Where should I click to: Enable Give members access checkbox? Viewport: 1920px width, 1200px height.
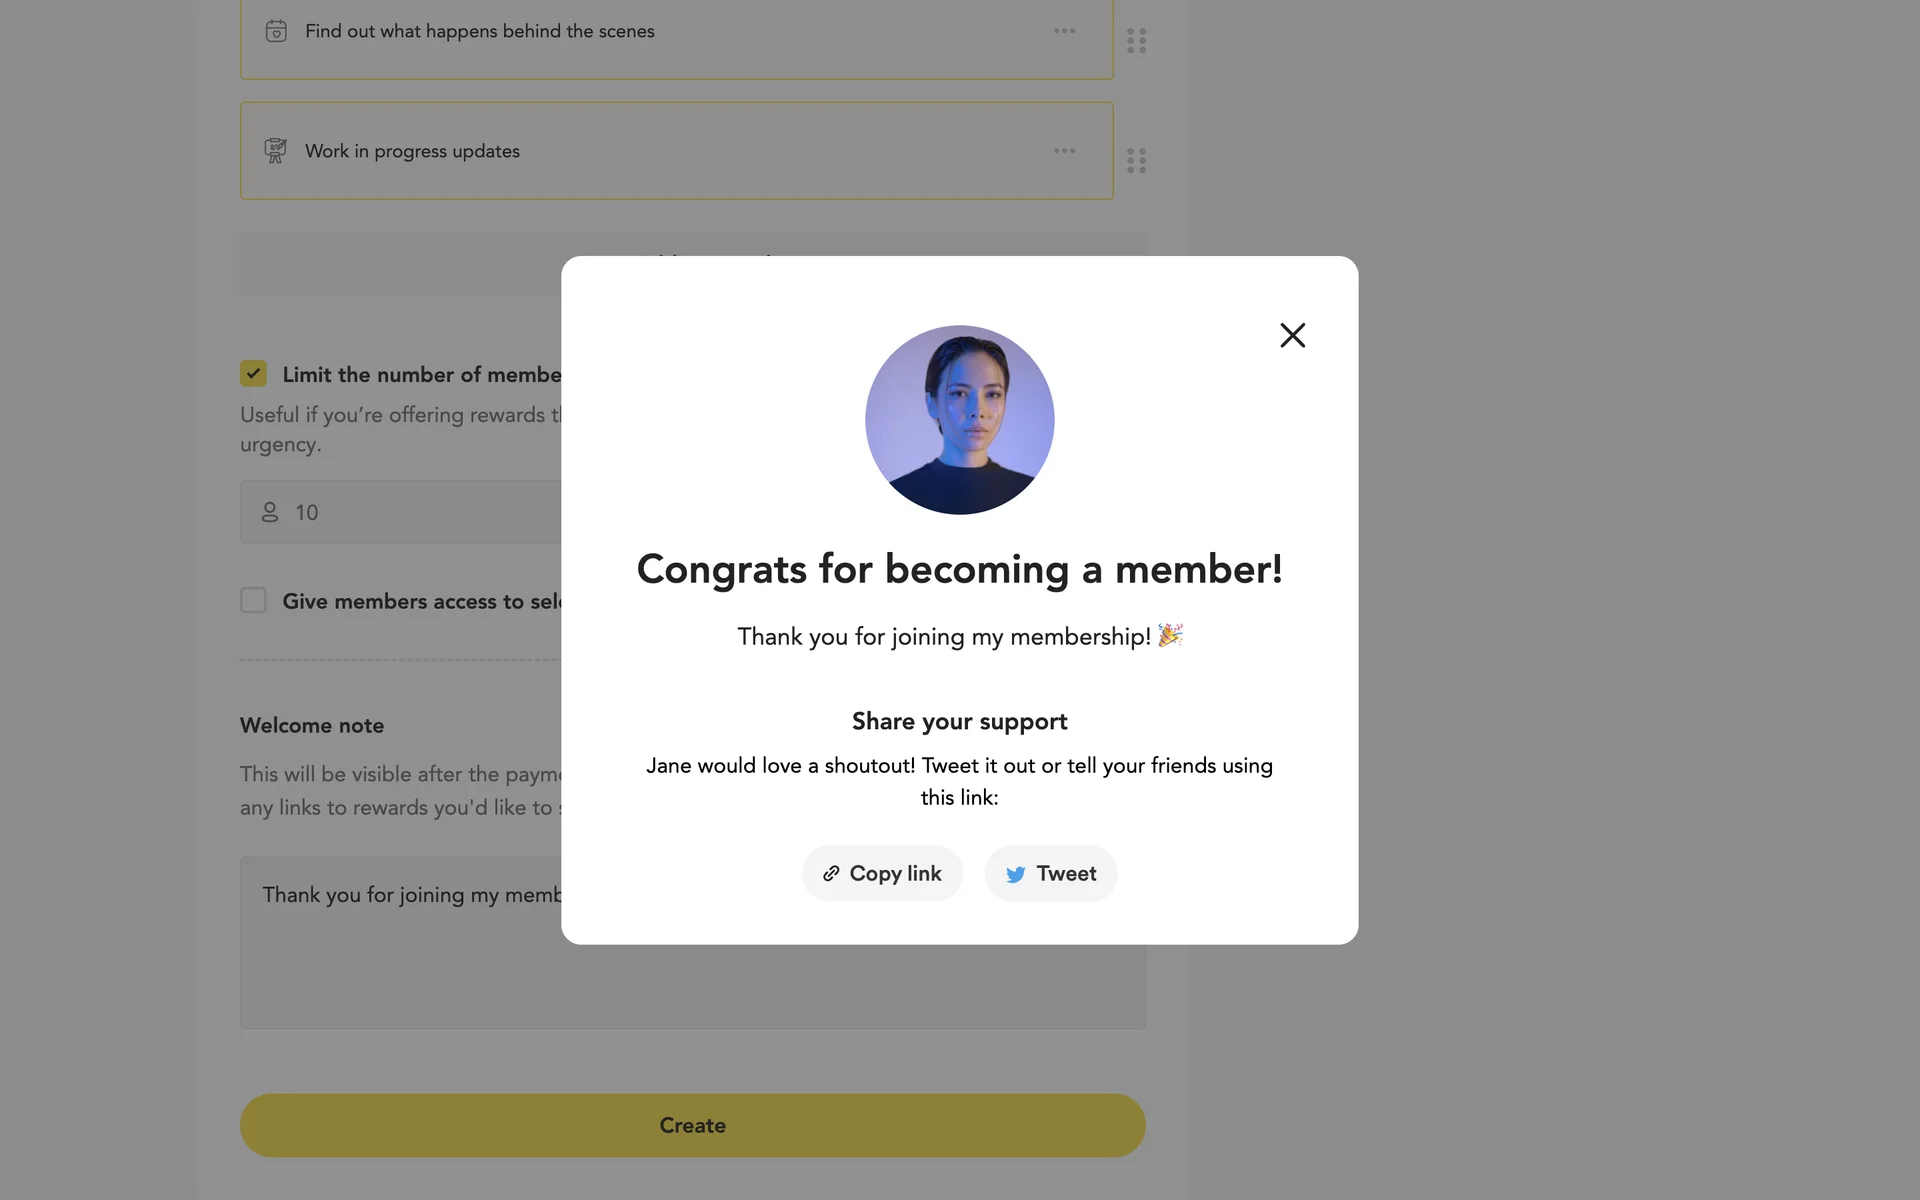253,600
